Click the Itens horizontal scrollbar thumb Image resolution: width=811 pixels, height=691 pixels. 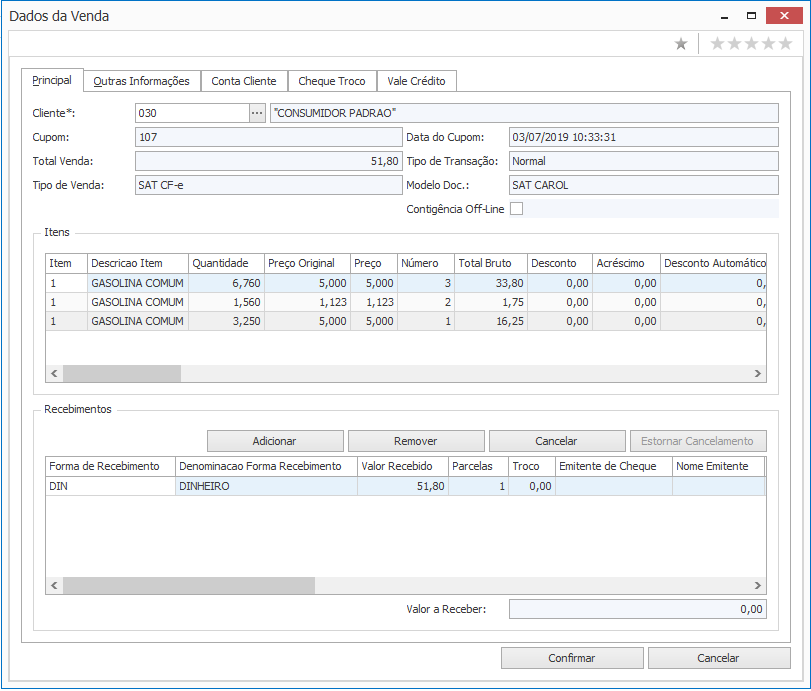pos(122,373)
